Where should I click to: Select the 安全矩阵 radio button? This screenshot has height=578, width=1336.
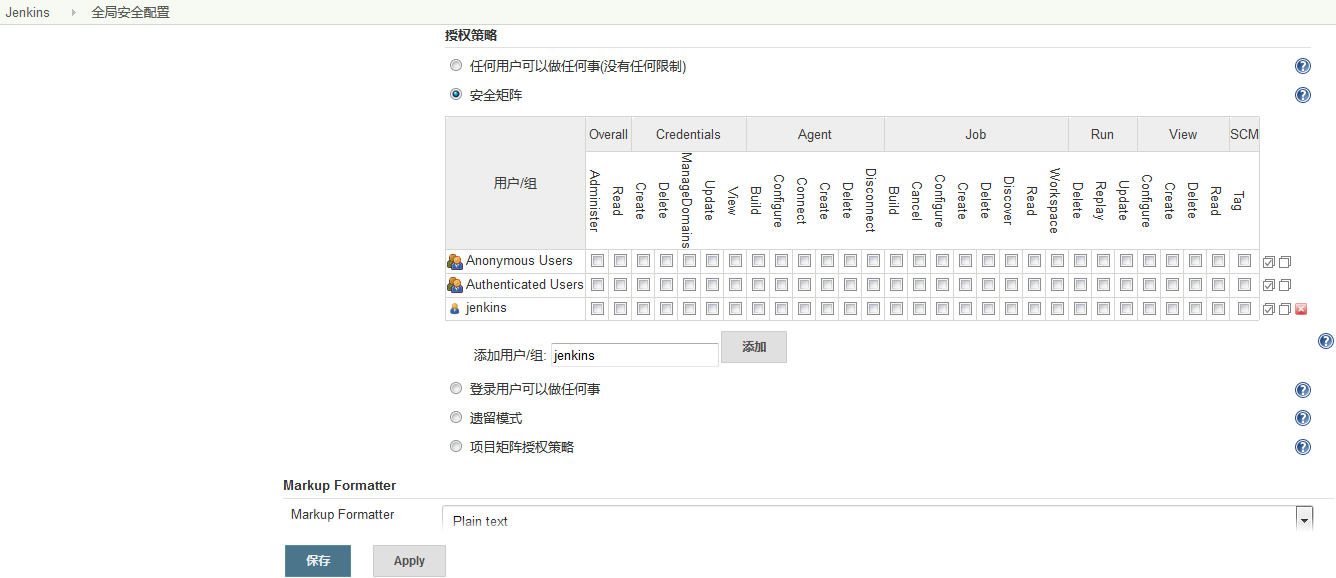[x=456, y=95]
